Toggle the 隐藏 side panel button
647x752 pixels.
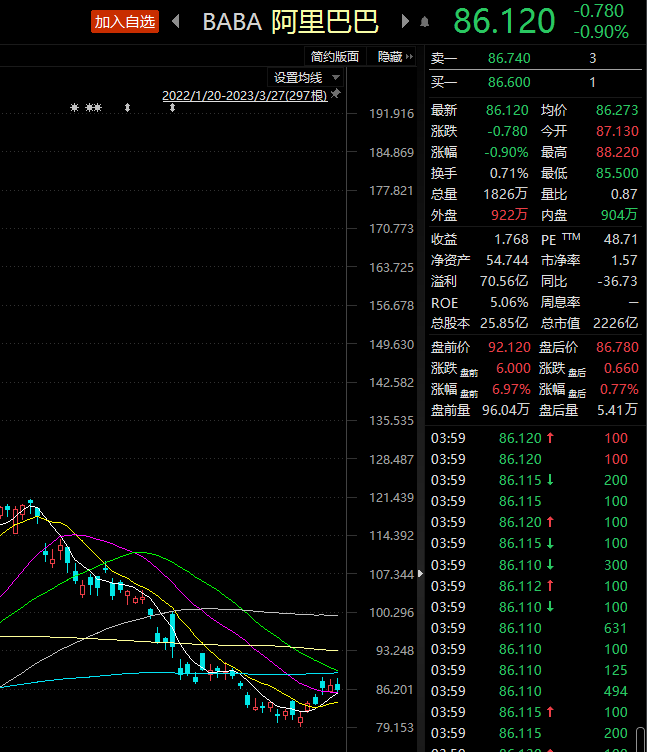(395, 57)
